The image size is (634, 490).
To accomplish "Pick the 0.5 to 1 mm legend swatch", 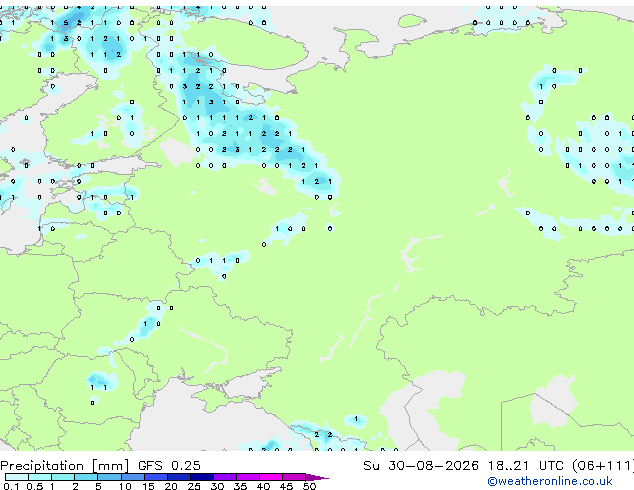I will tap(40, 477).
